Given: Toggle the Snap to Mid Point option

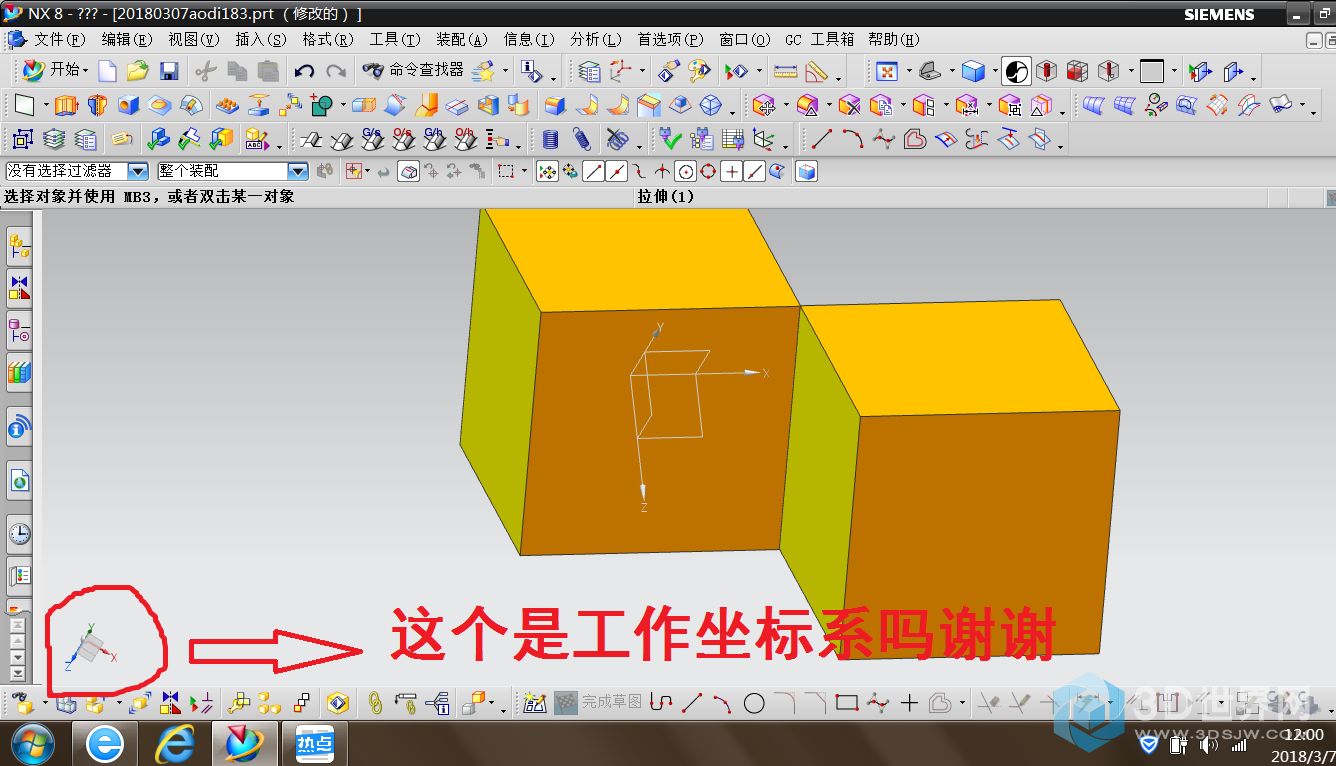Looking at the screenshot, I should [x=617, y=172].
